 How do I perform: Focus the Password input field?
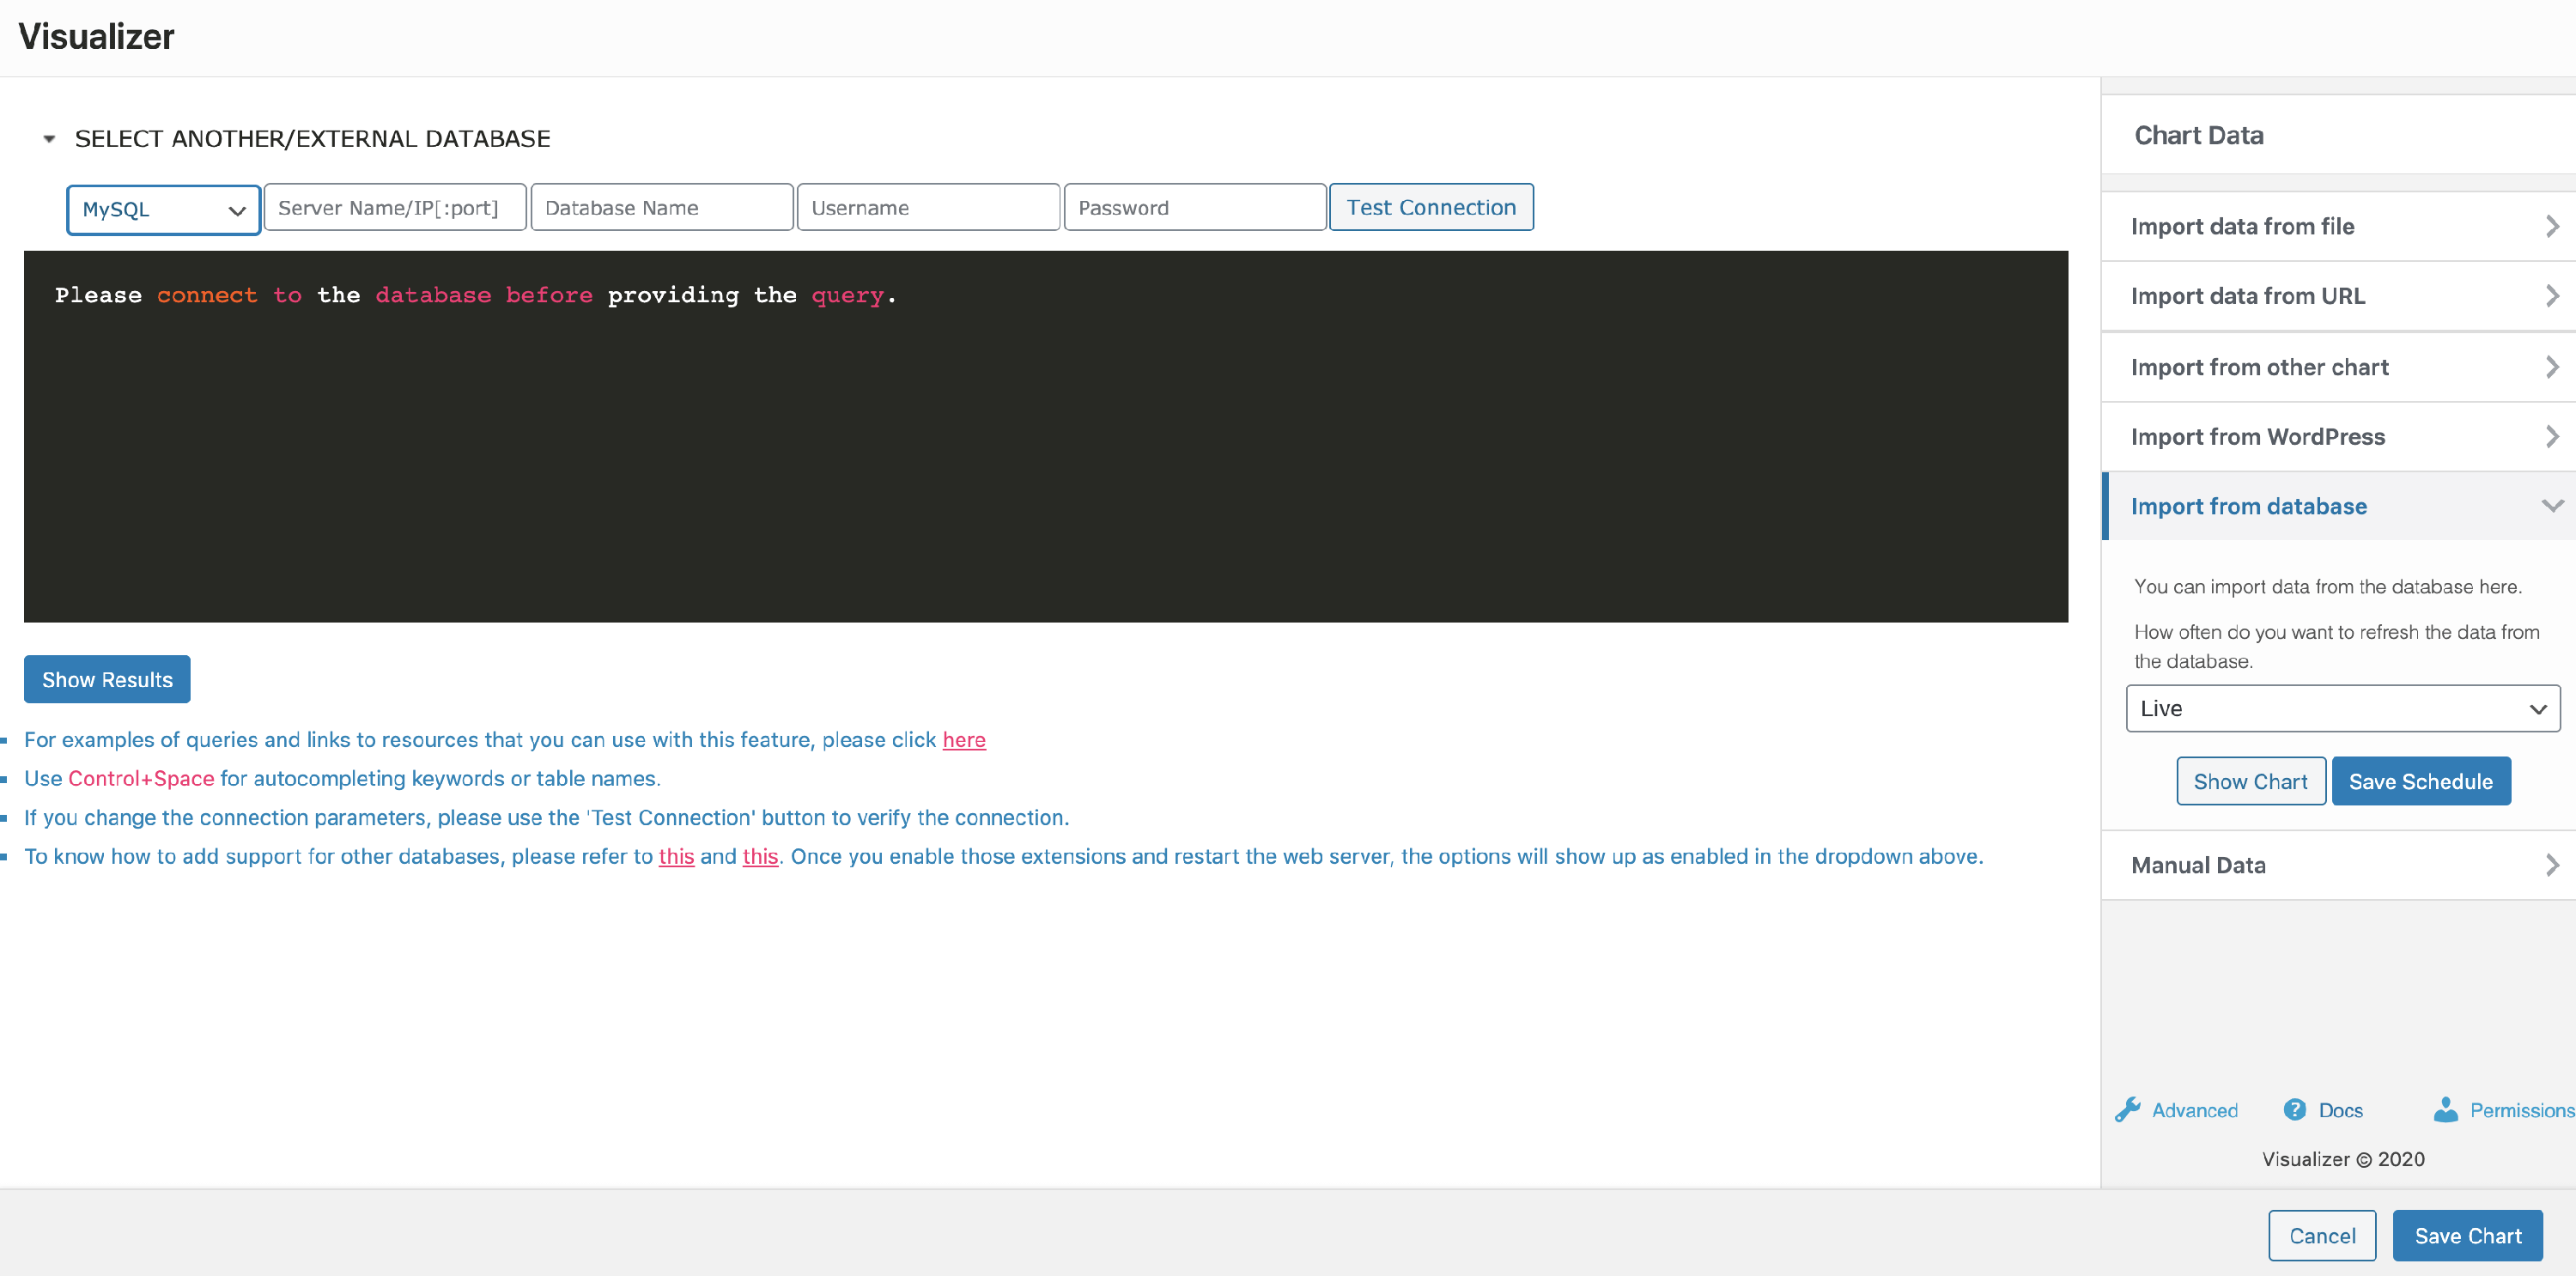tap(1194, 208)
